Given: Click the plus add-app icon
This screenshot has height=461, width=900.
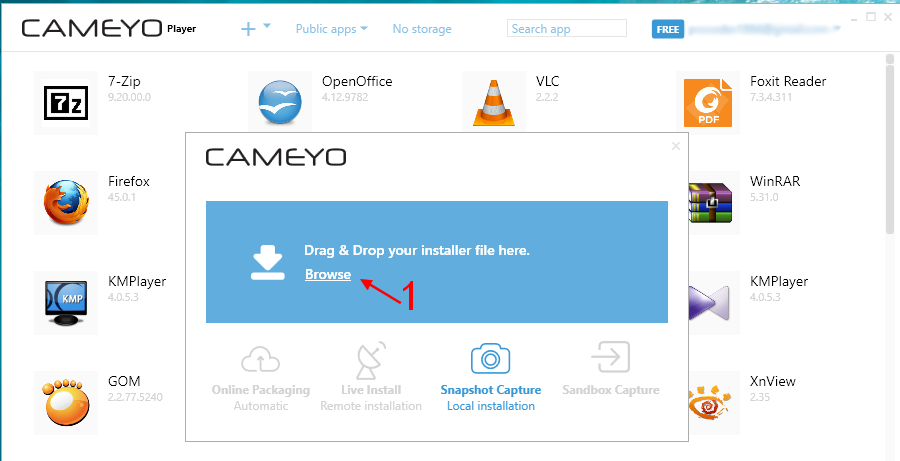Looking at the screenshot, I should 248,29.
